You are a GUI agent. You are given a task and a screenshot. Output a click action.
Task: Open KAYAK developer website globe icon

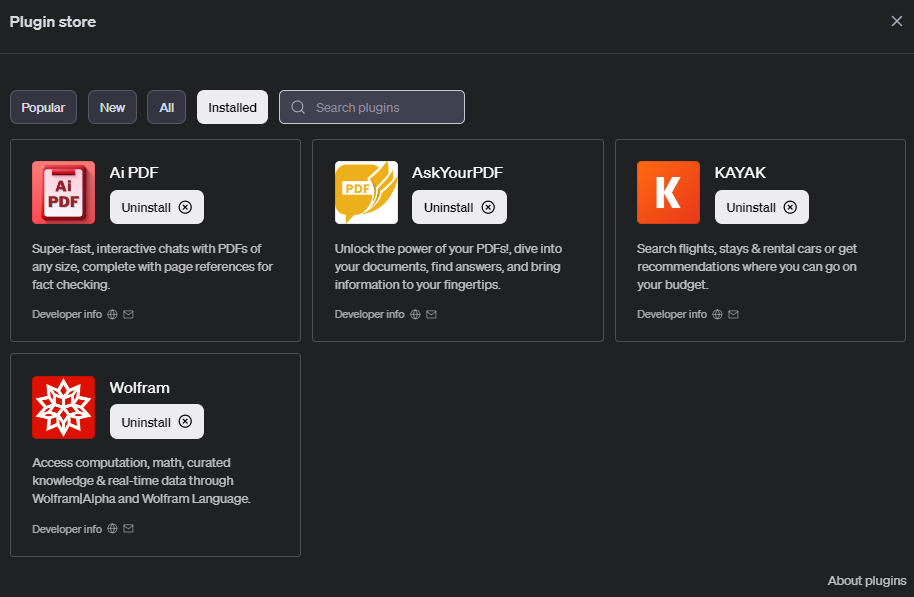pyautogui.click(x=718, y=314)
